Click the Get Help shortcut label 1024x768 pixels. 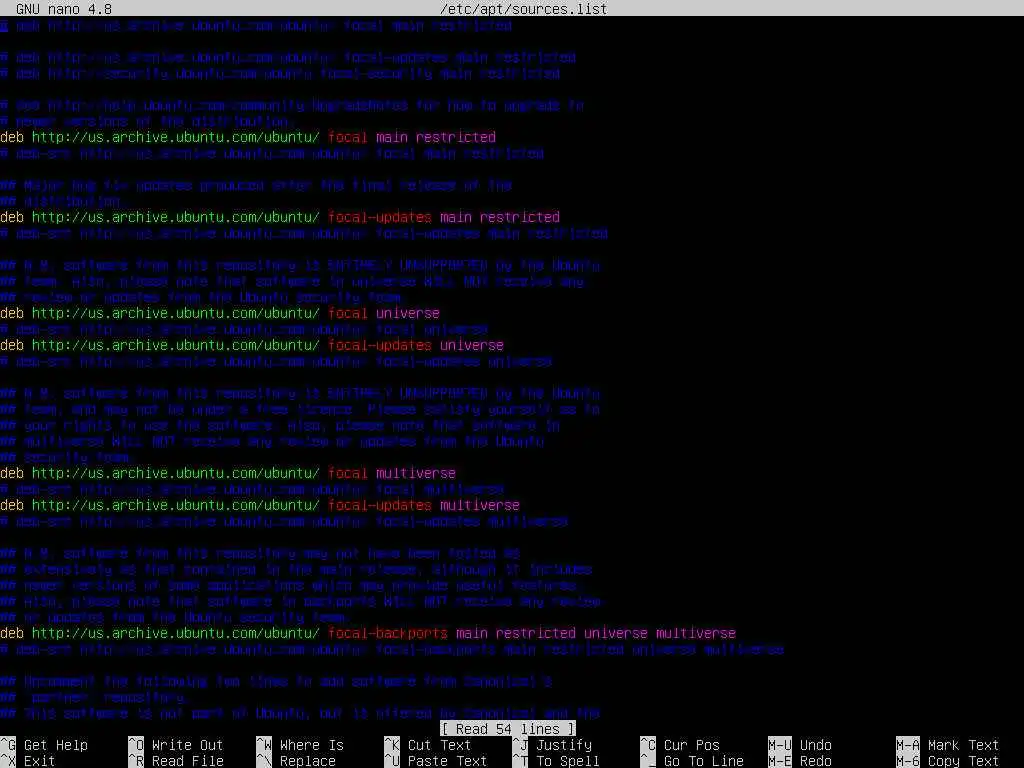click(x=56, y=745)
